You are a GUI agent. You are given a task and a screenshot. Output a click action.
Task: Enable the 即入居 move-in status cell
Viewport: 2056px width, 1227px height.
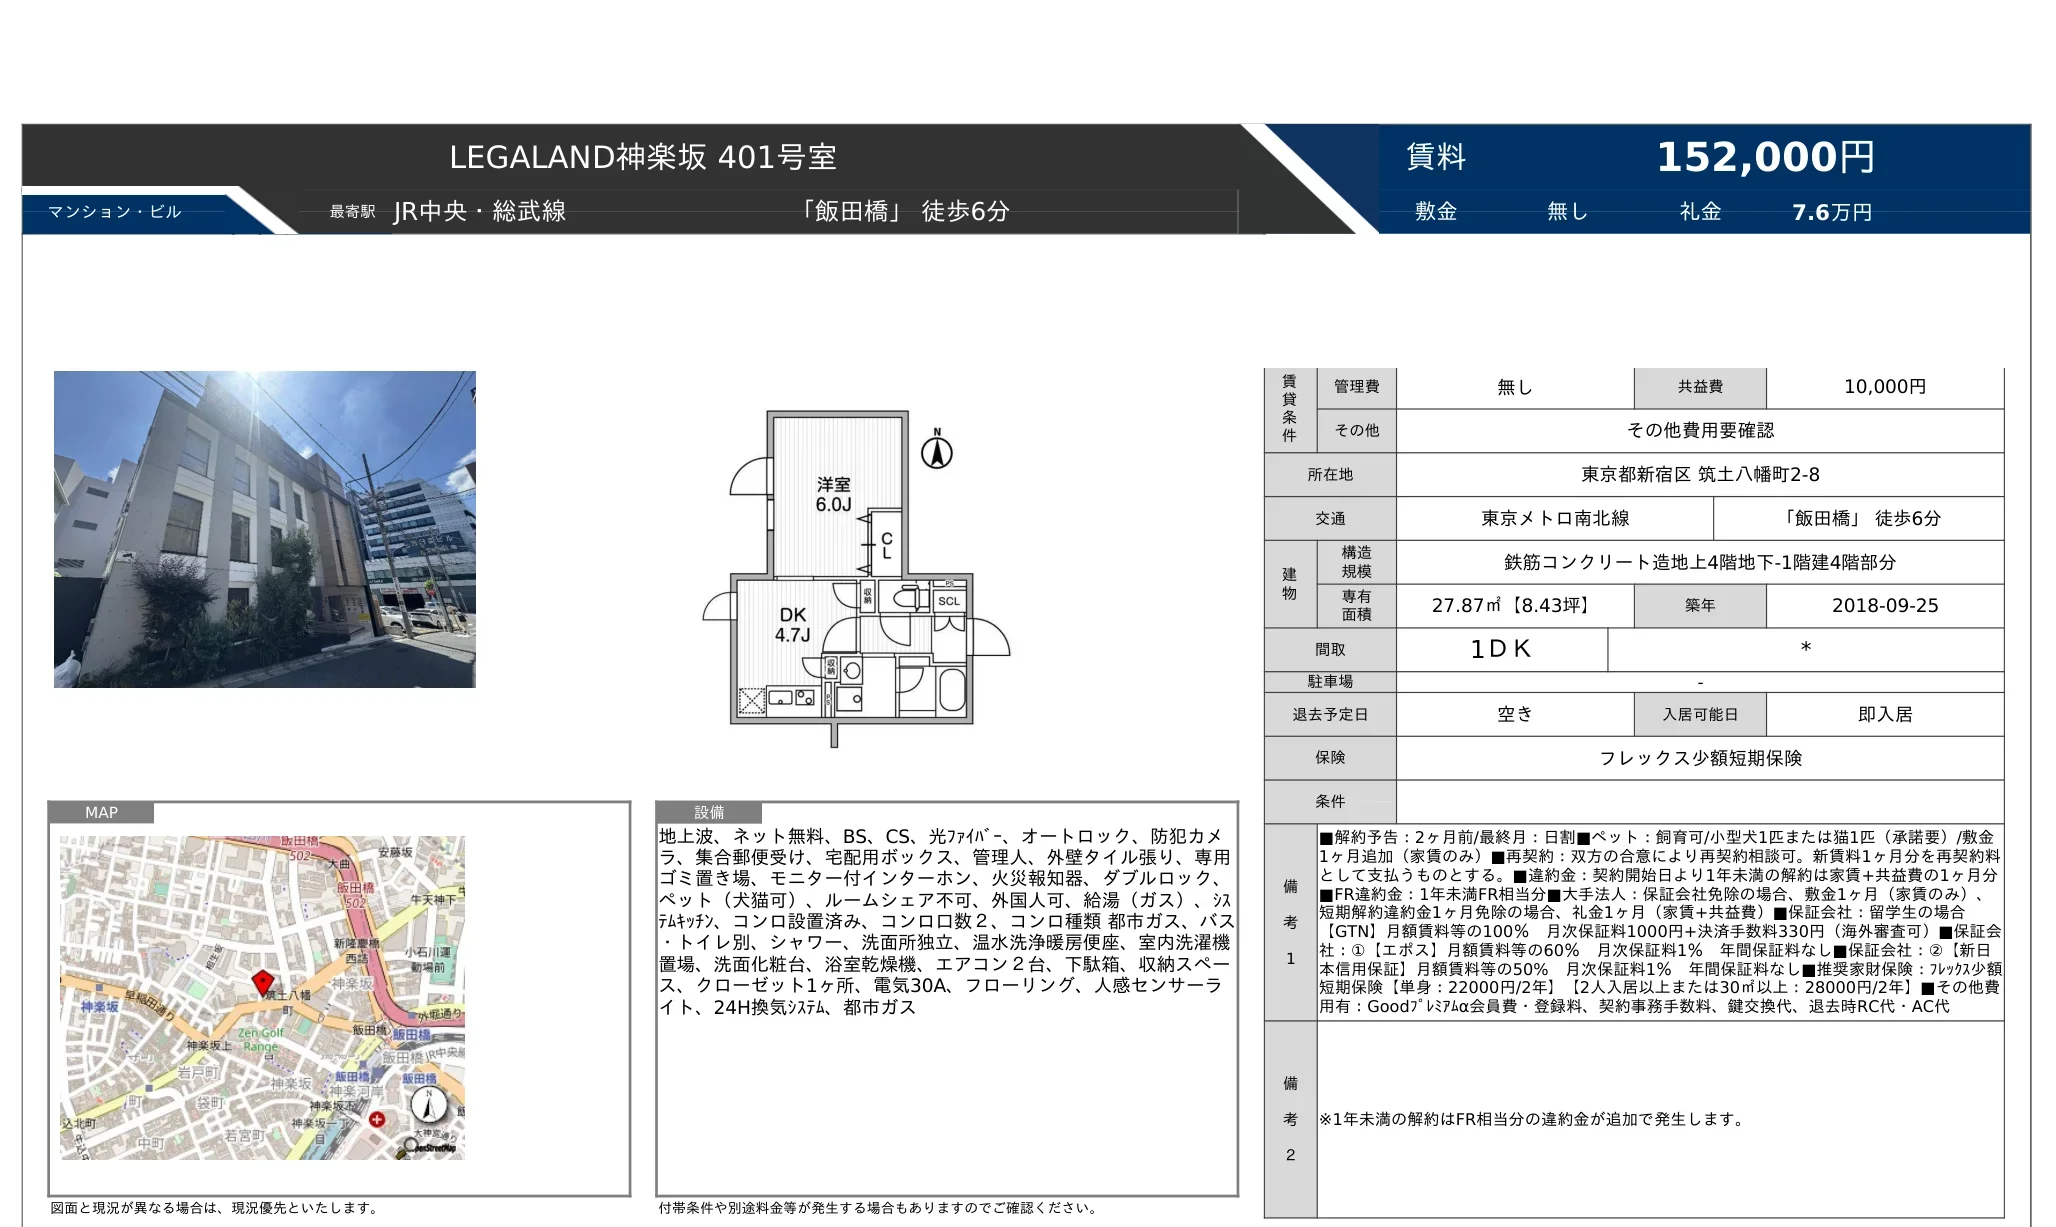[1889, 713]
